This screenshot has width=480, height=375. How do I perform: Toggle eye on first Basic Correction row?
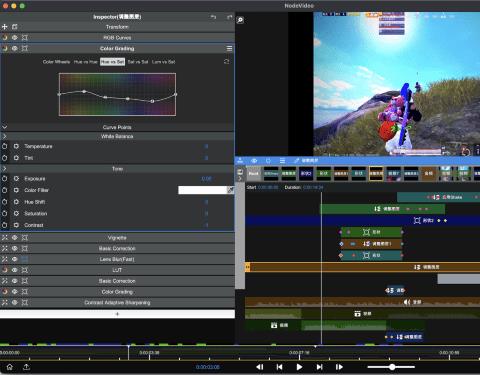pos(15,248)
